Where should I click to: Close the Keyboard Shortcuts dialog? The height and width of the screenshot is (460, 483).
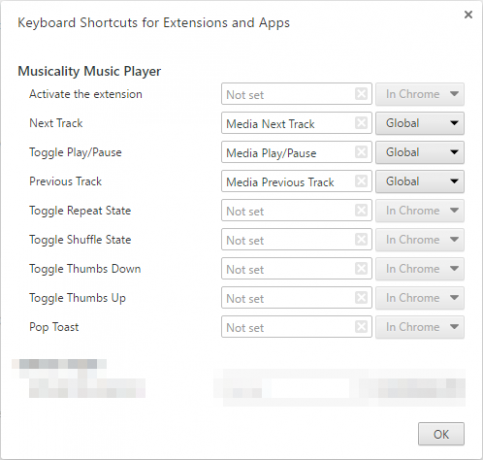[468, 14]
